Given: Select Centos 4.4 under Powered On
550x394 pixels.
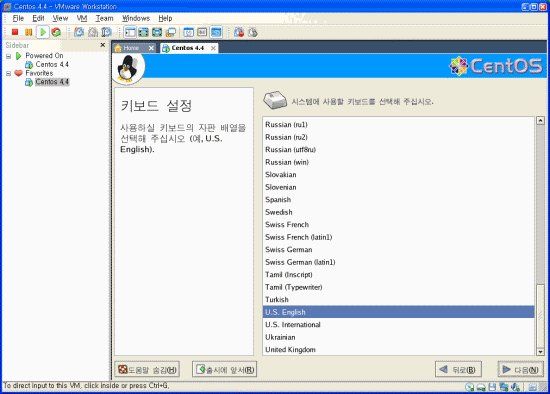Looking at the screenshot, I should [x=52, y=65].
